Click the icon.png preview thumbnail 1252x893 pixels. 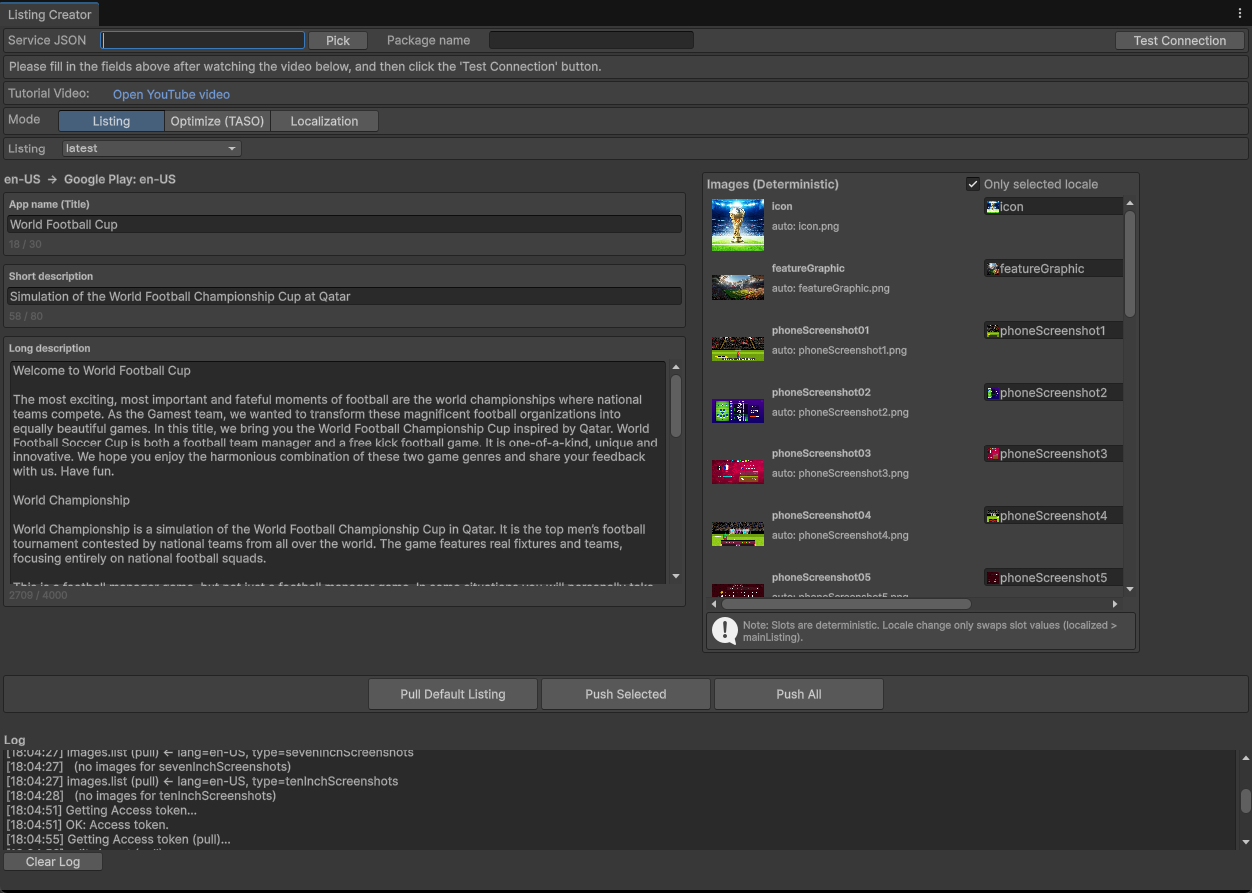coord(737,224)
